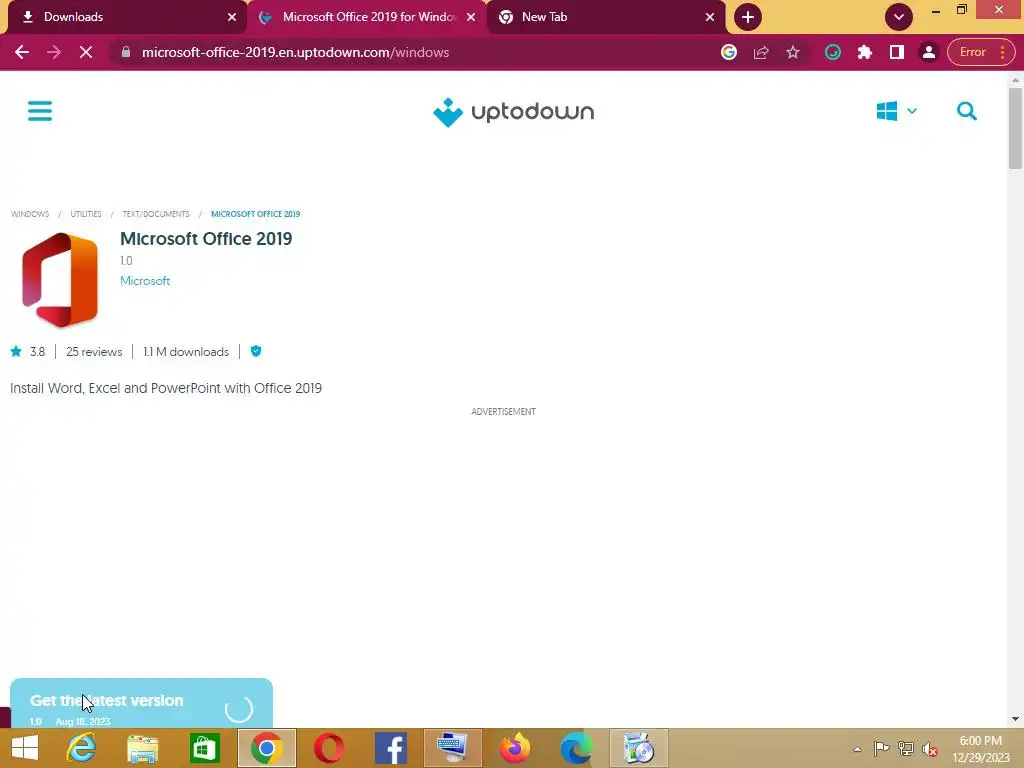Viewport: 1024px width, 768px height.
Task: Go back with the browser back arrow
Action: click(x=22, y=52)
